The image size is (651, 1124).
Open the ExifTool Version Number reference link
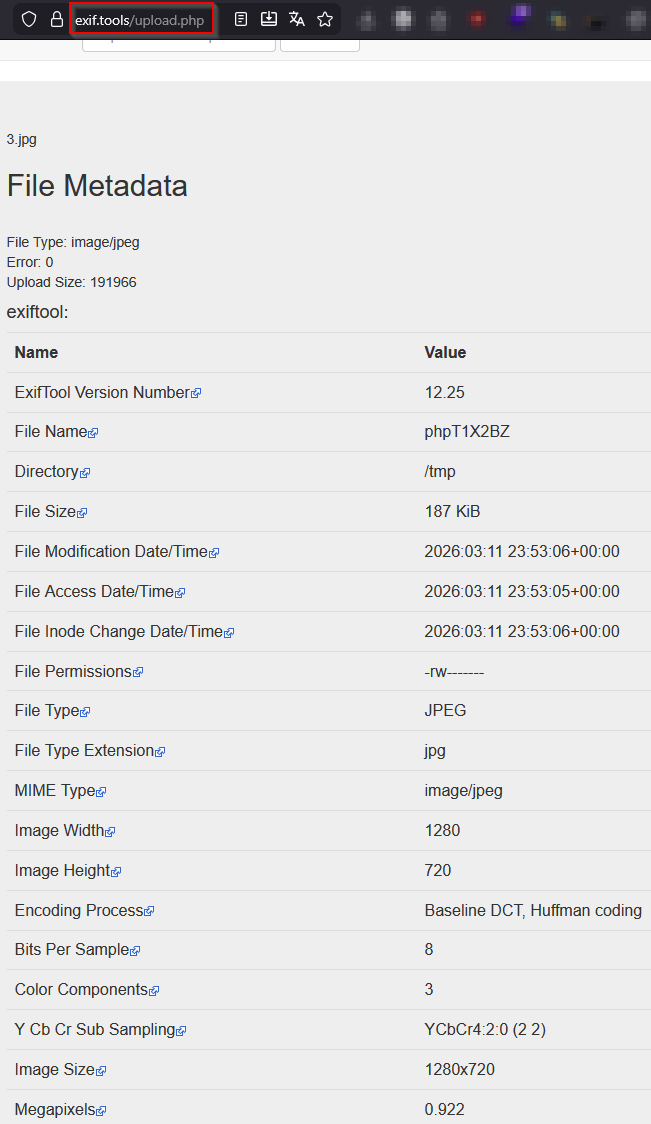click(x=100, y=392)
